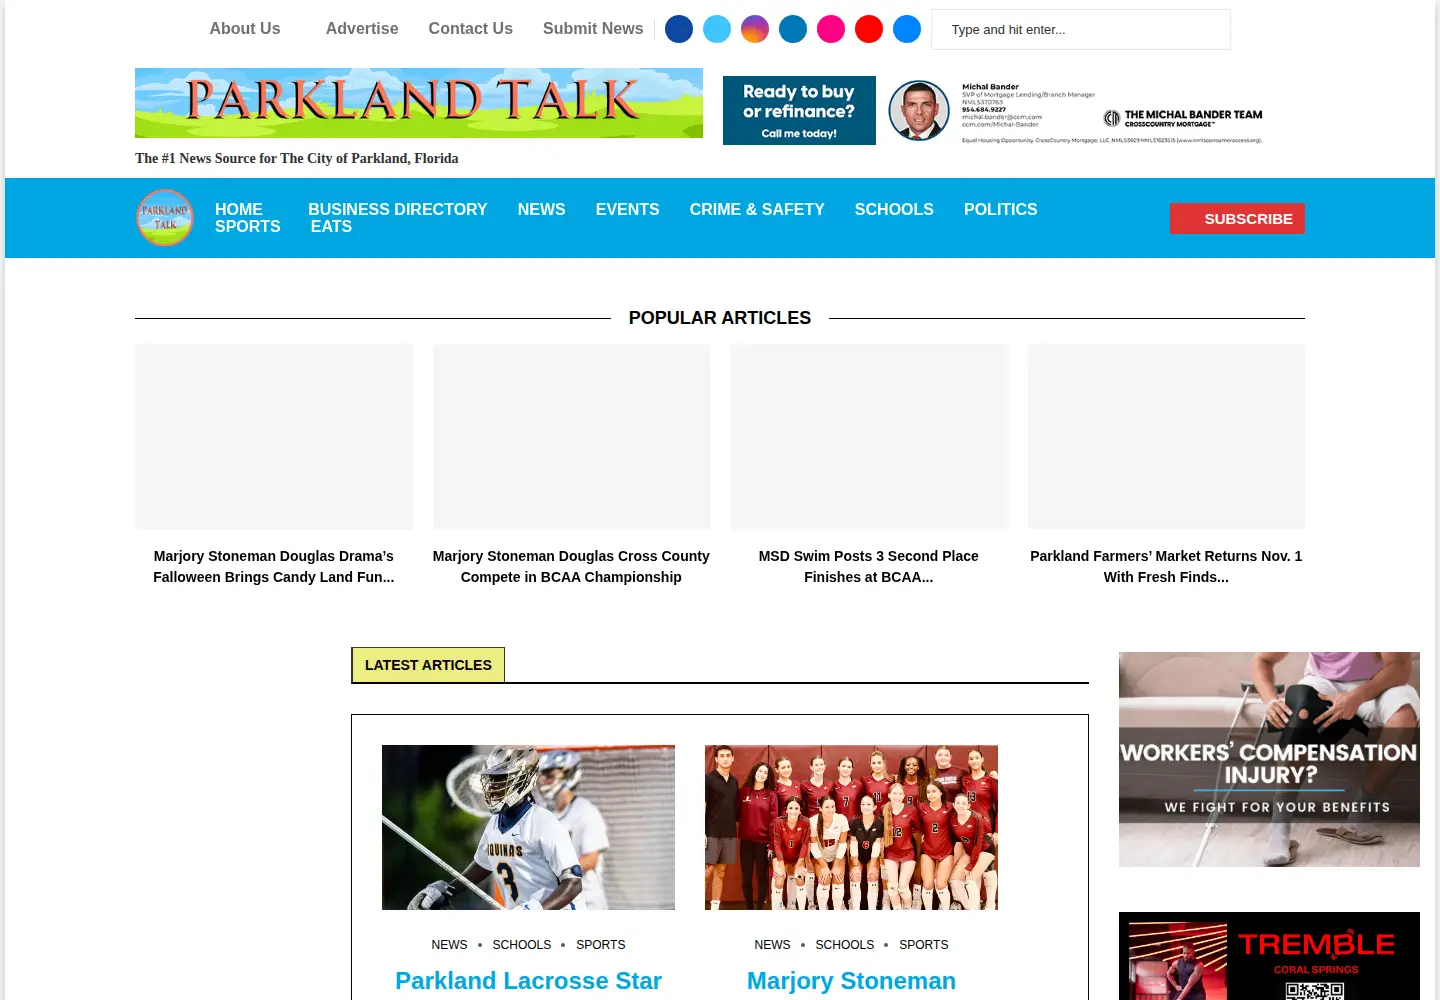Image resolution: width=1440 pixels, height=1000 pixels.
Task: Open the volleyball team group photo
Action: [851, 827]
